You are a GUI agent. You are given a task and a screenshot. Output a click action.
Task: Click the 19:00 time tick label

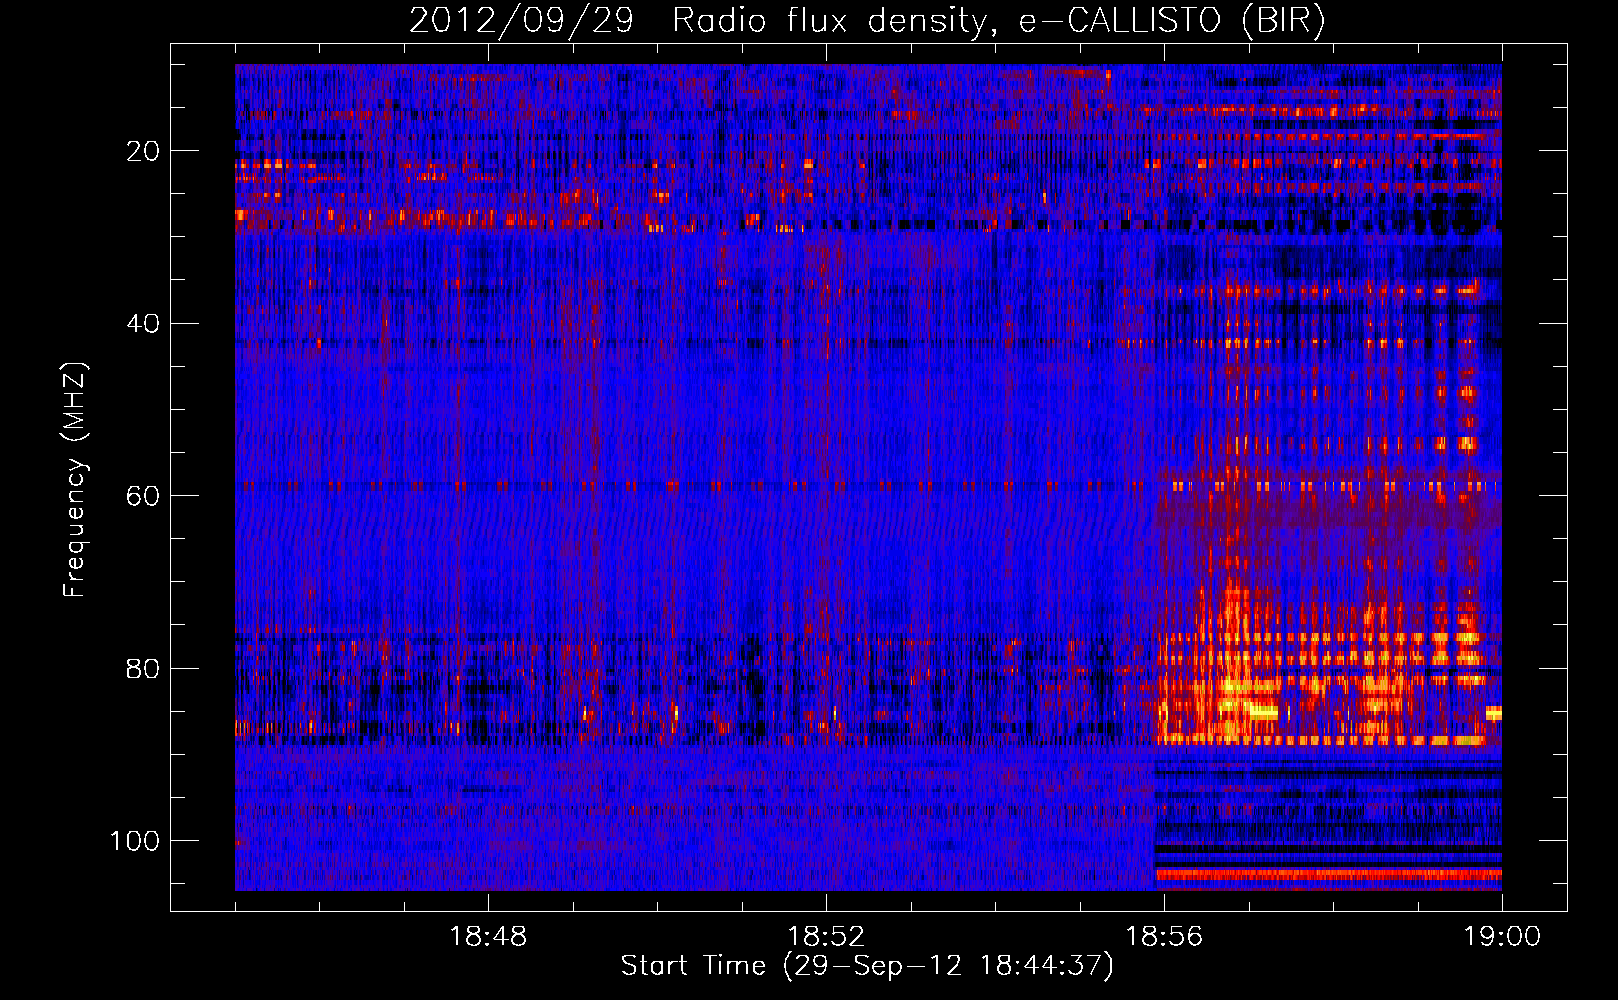point(1502,937)
